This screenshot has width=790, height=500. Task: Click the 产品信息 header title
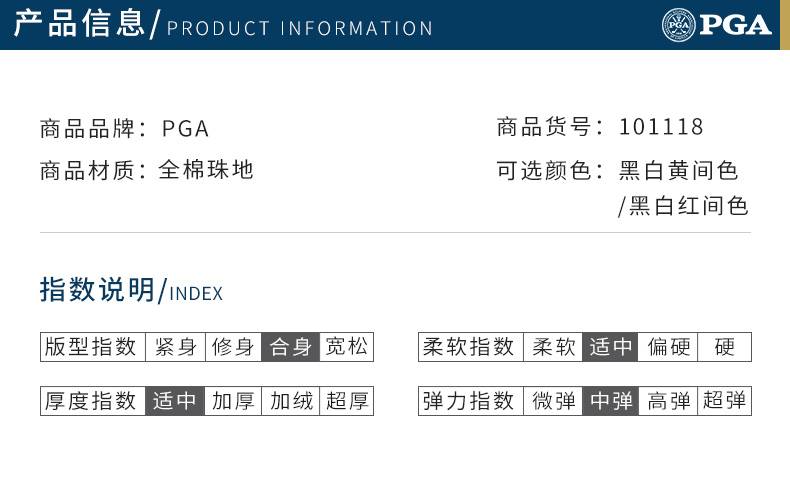pos(79,24)
